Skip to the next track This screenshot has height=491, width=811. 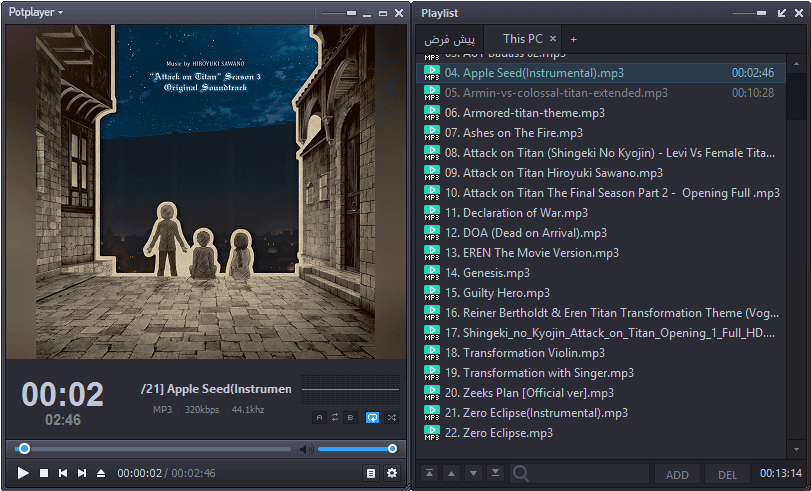[82, 473]
